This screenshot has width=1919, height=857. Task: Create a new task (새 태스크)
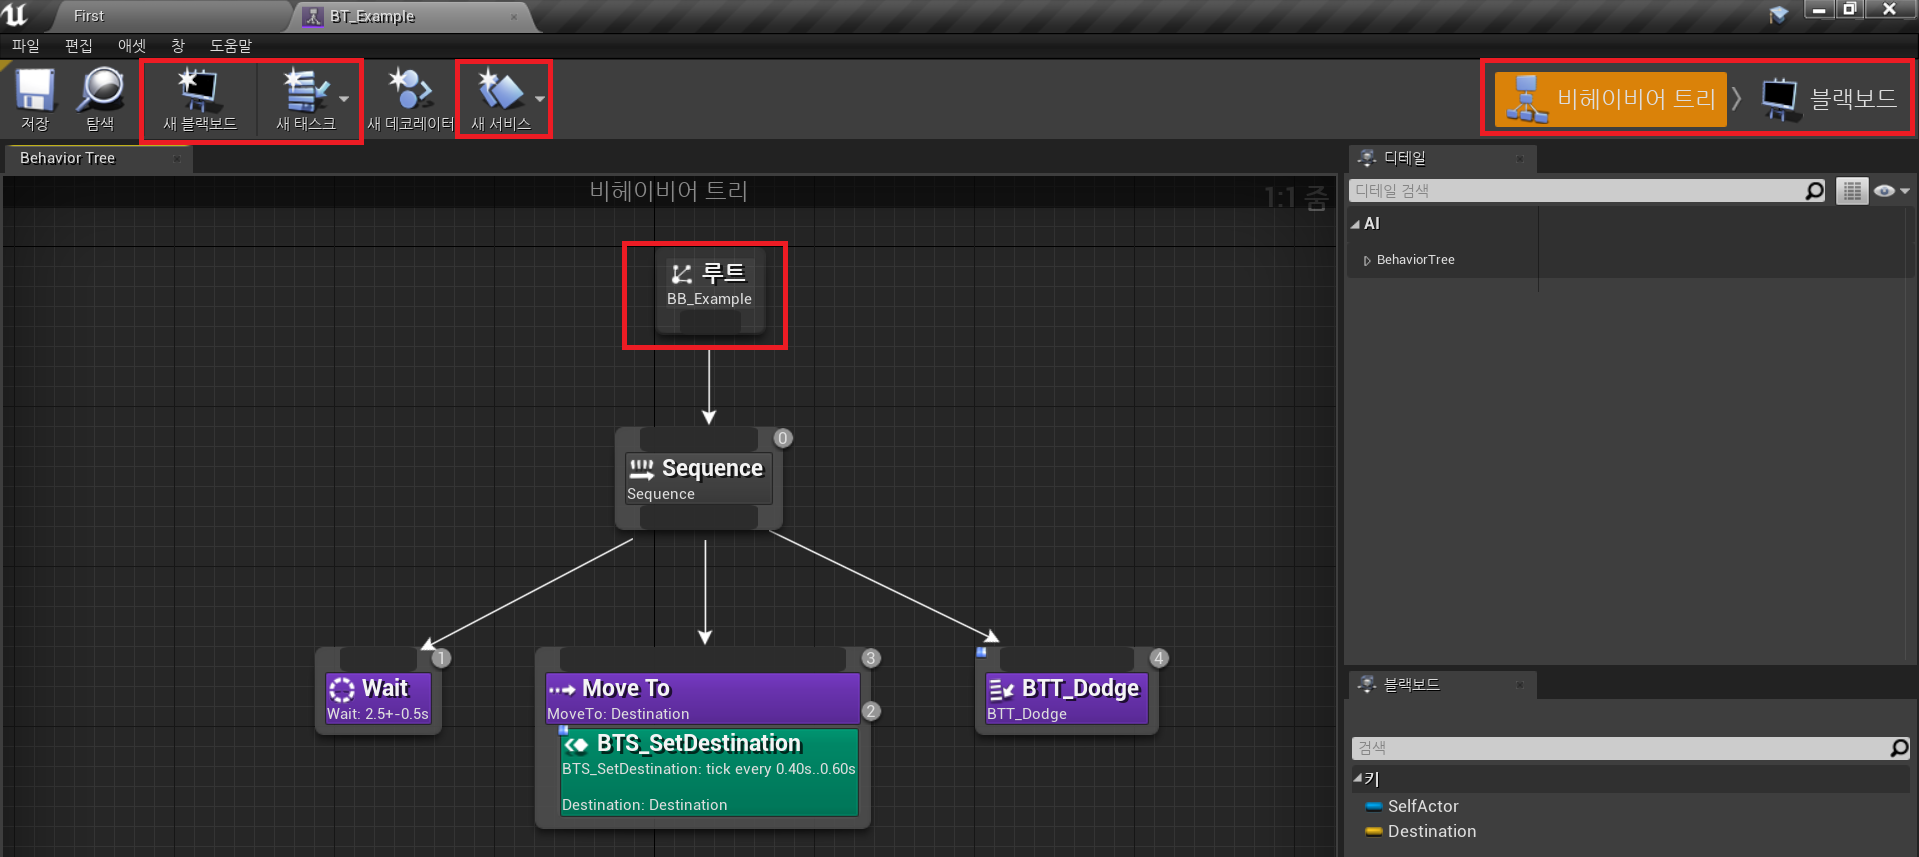click(x=305, y=98)
